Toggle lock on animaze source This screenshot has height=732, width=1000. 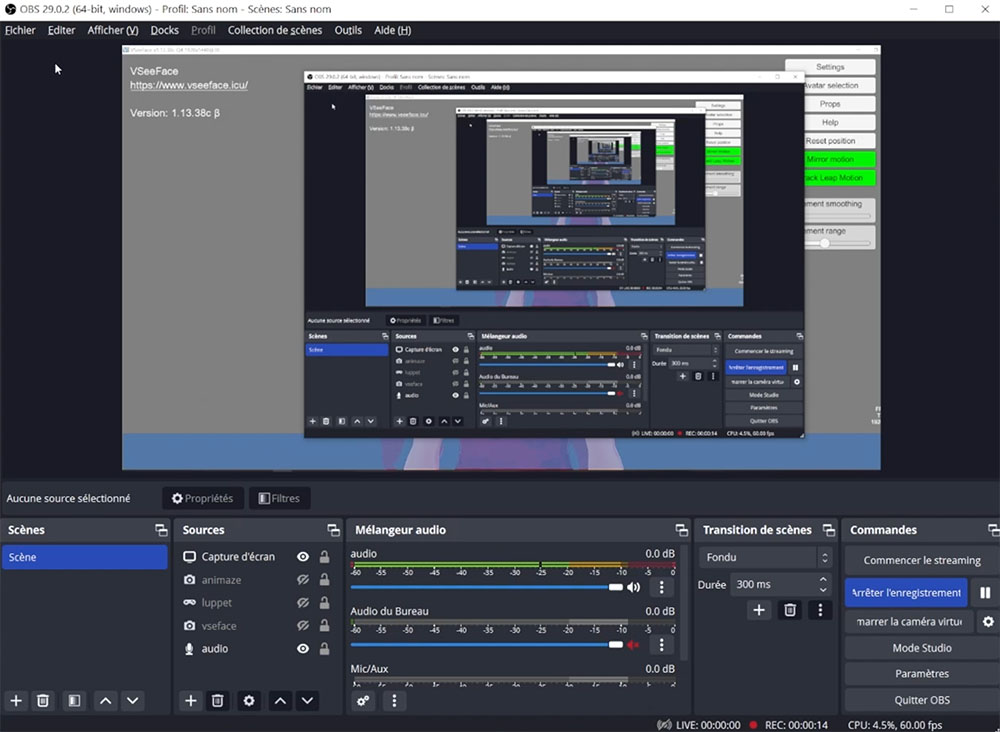click(x=325, y=580)
